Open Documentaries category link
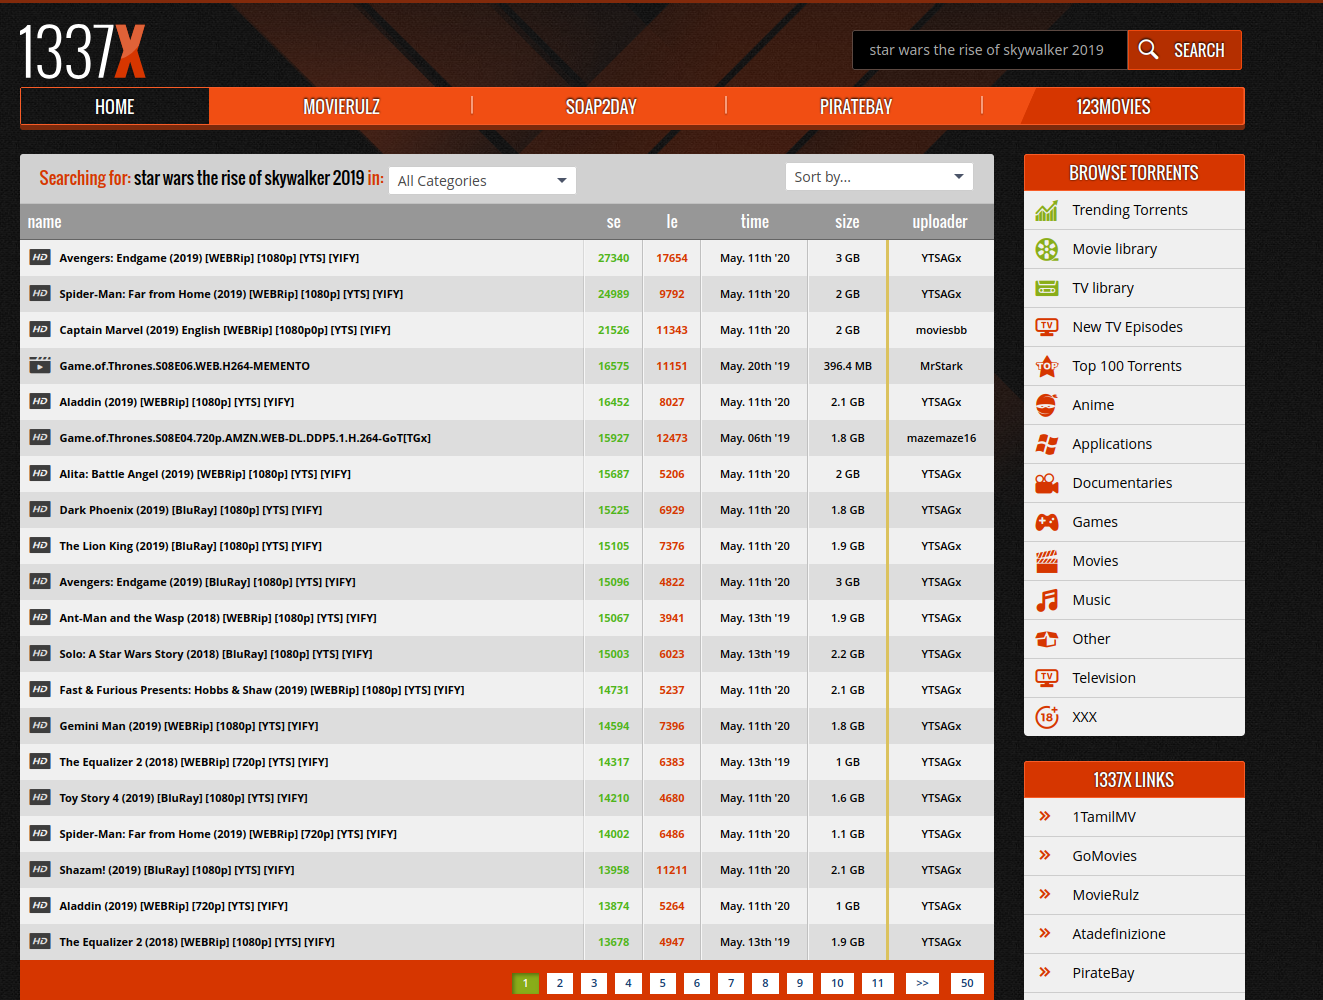1323x1000 pixels. (1122, 483)
